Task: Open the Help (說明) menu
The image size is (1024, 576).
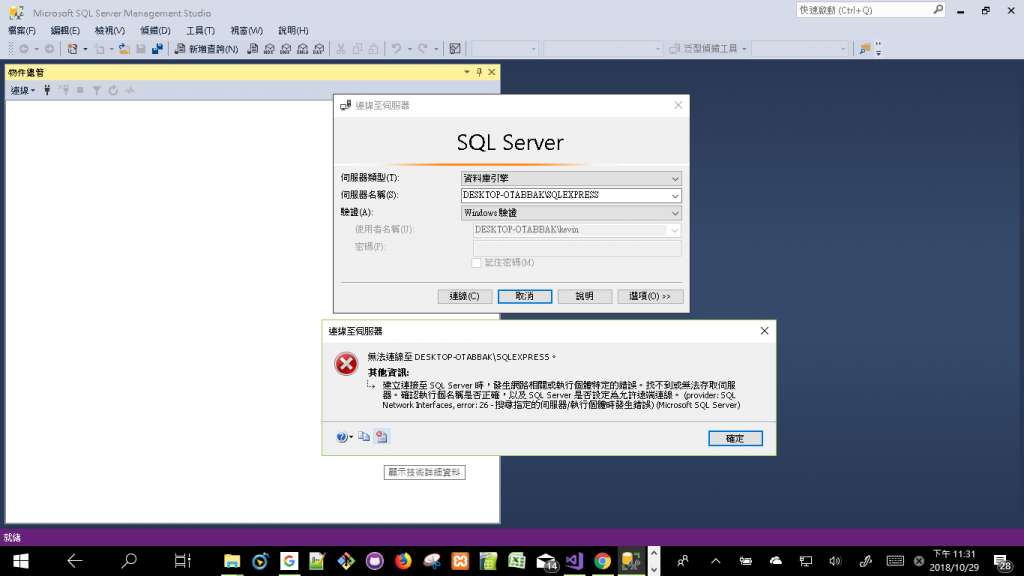Action: pyautogui.click(x=293, y=31)
